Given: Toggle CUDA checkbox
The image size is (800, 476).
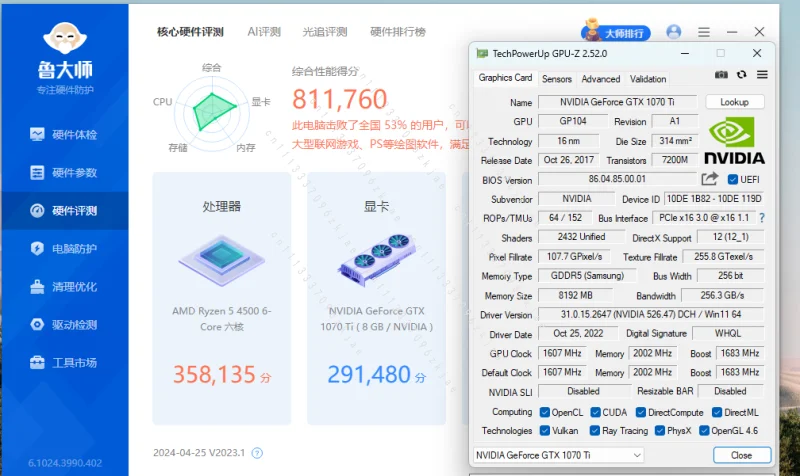Looking at the screenshot, I should point(595,412).
